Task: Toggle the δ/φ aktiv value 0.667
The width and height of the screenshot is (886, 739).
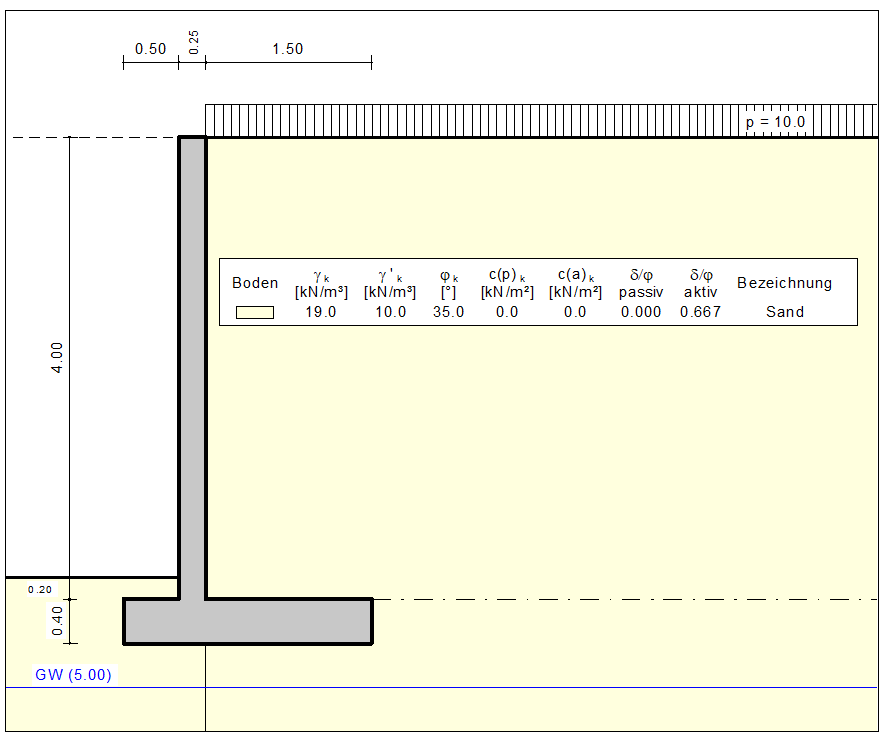Action: 698,311
